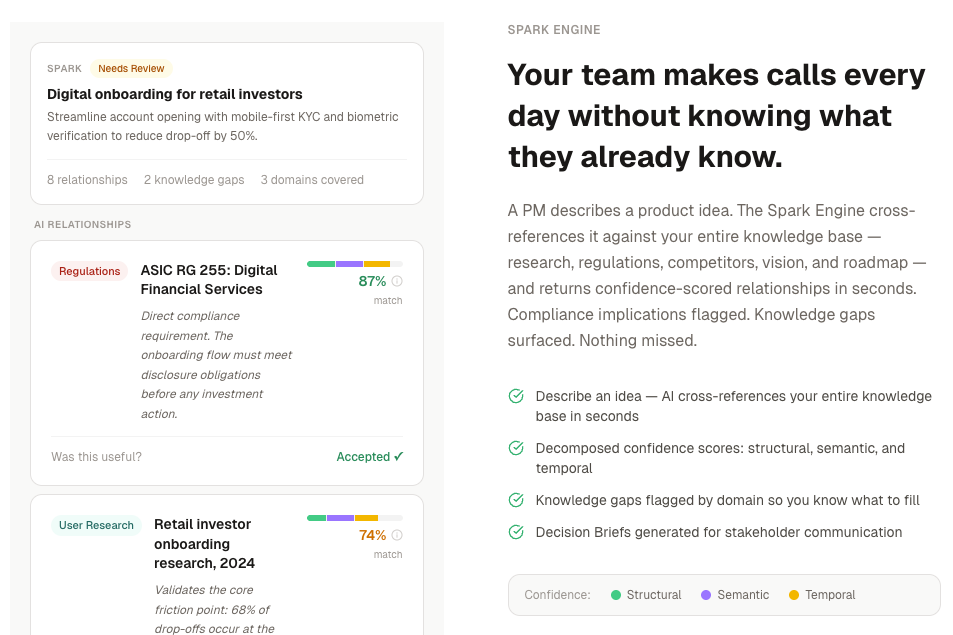This screenshot has width=953, height=635.
Task: Click the green Structural legend dot
Action: (616, 595)
